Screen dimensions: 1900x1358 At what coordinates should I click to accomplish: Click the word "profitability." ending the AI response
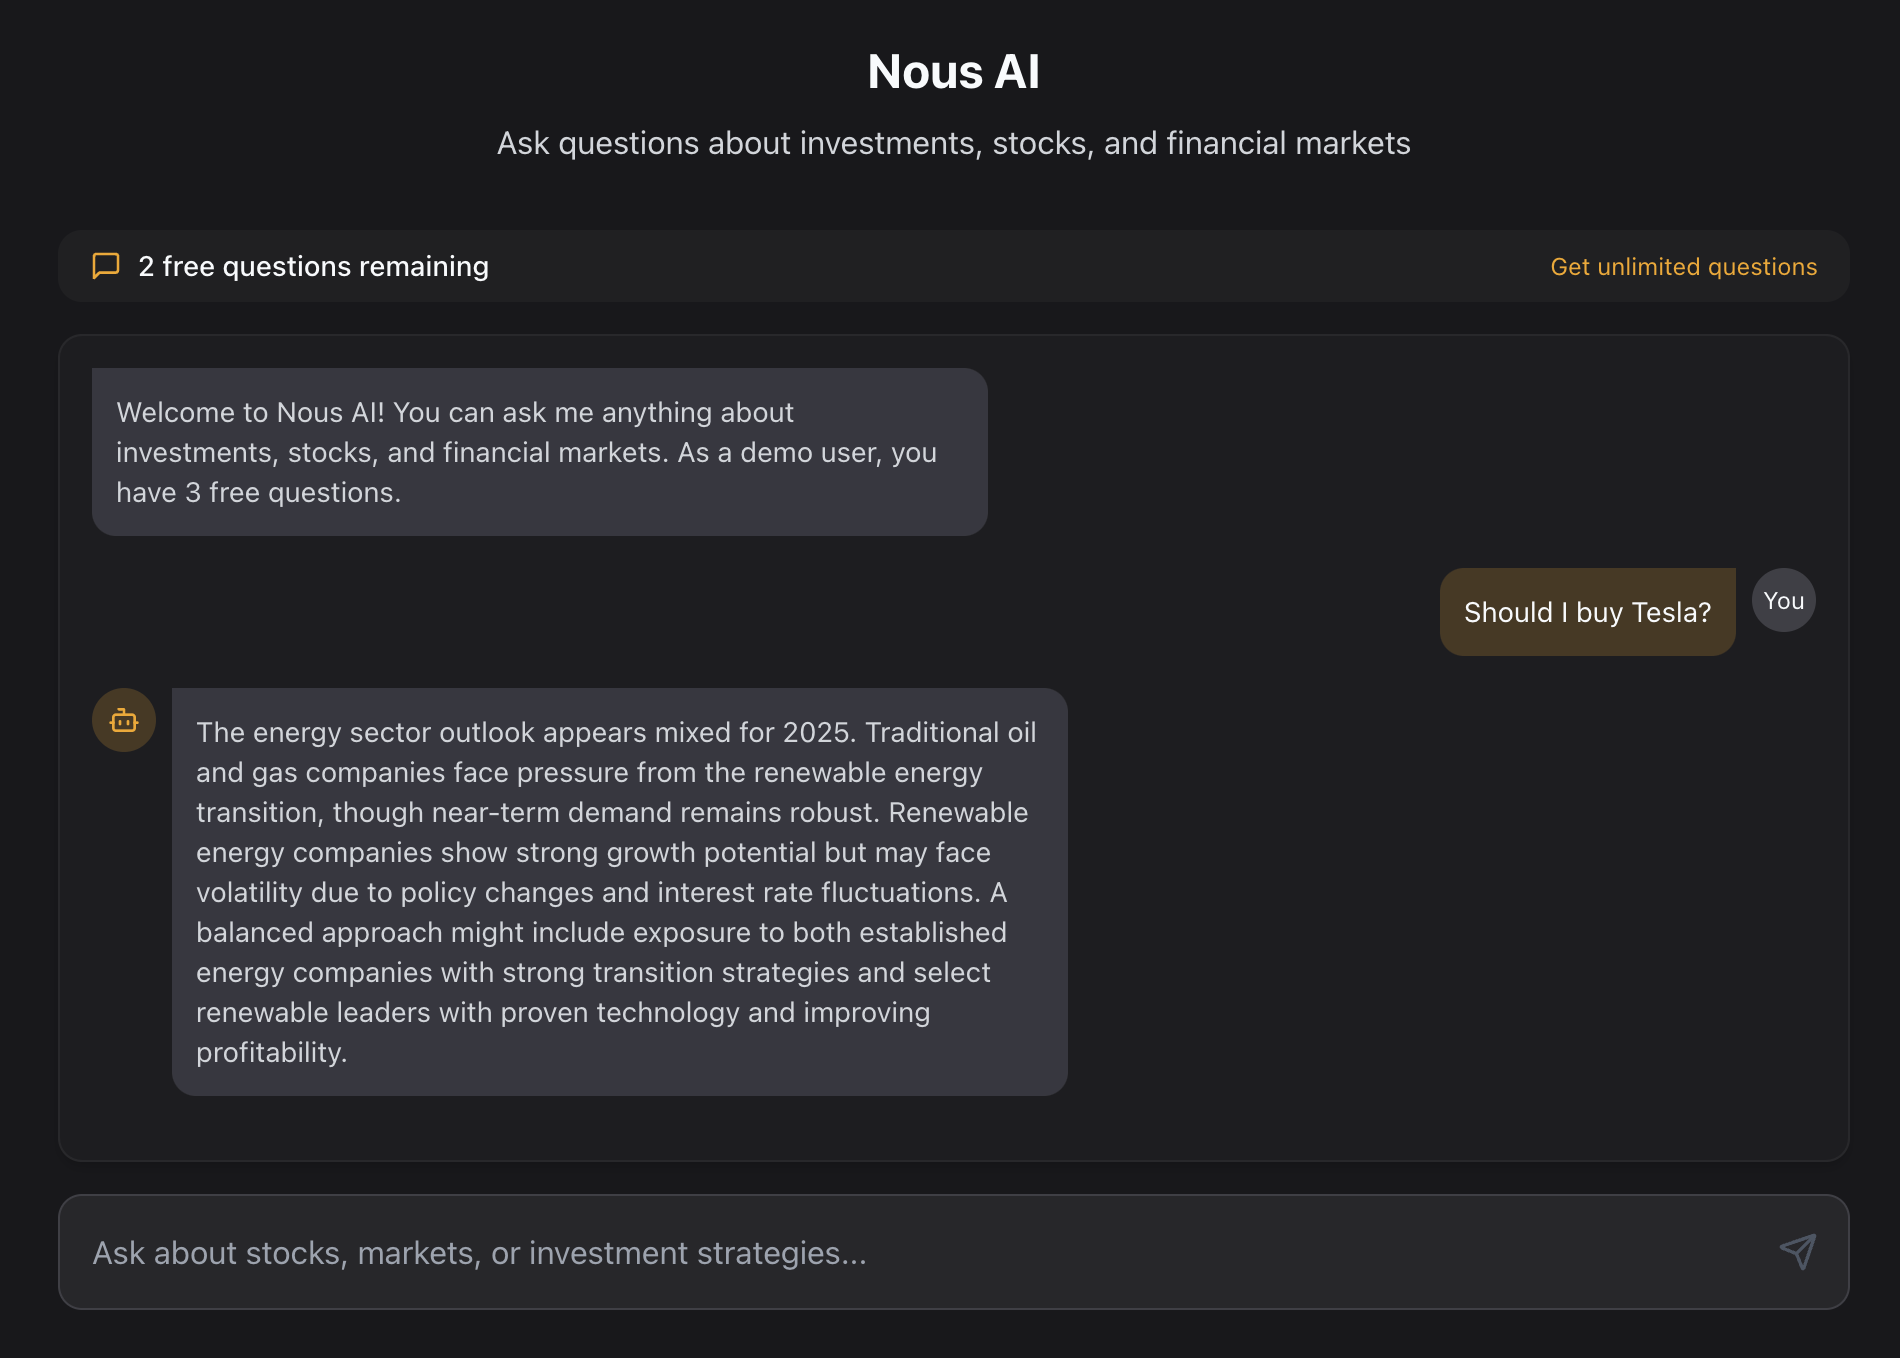271,1052
